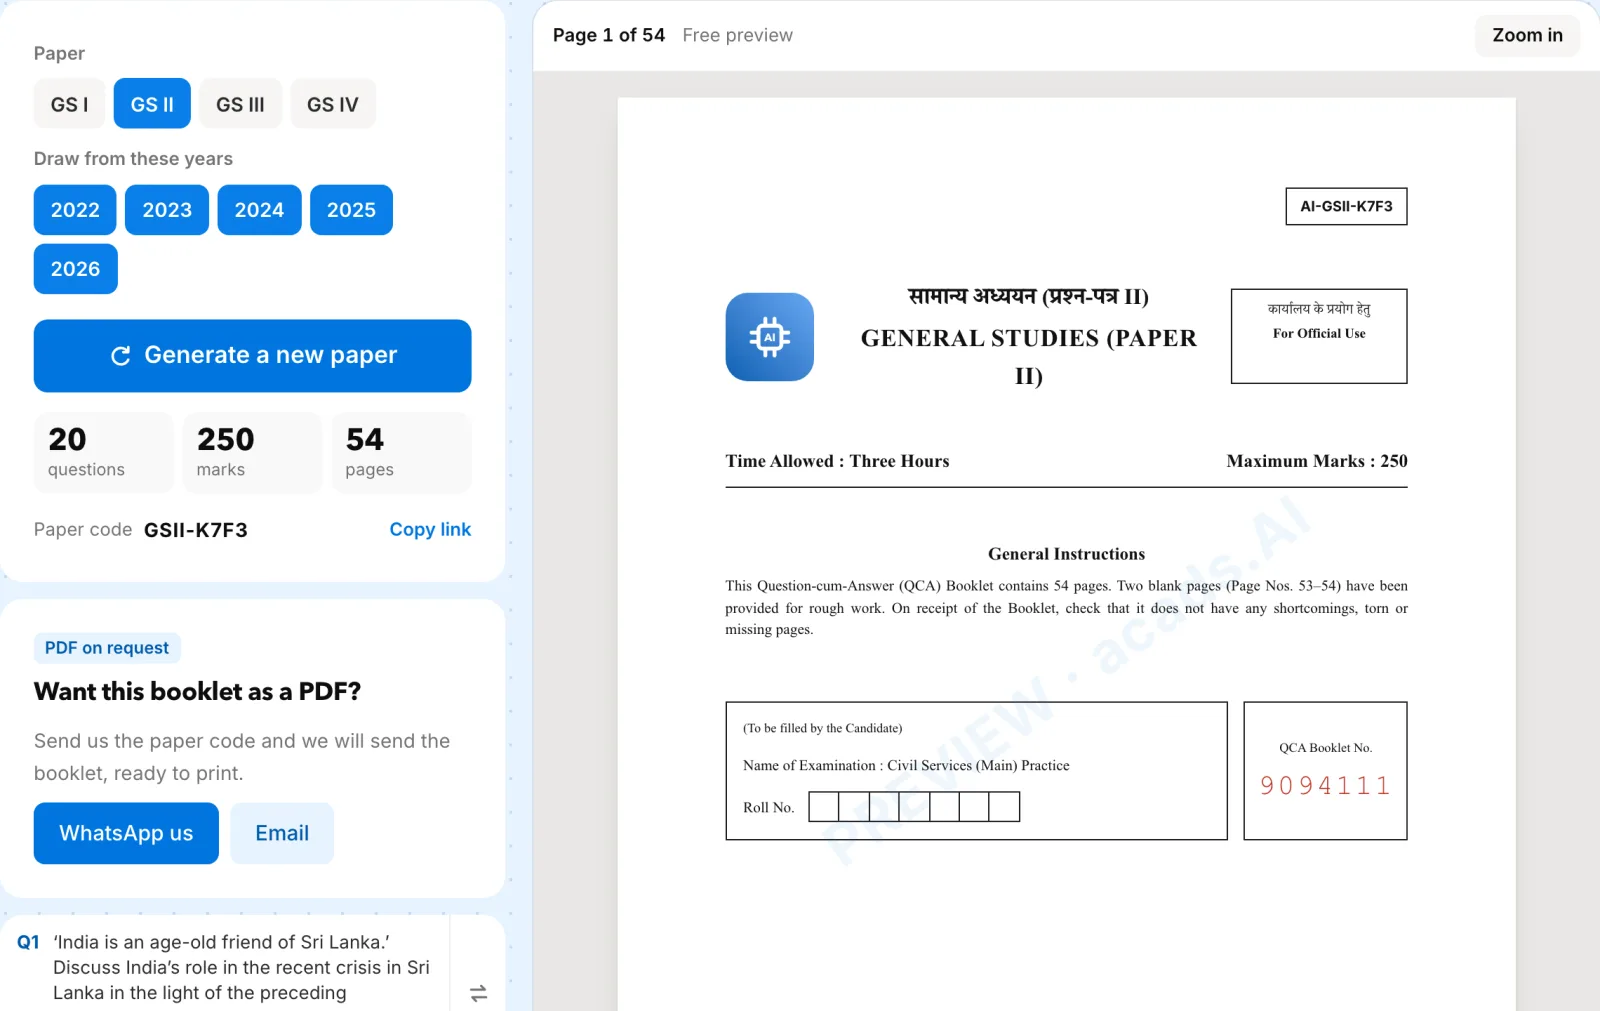Toggle the 2022 year filter

pyautogui.click(x=75, y=210)
